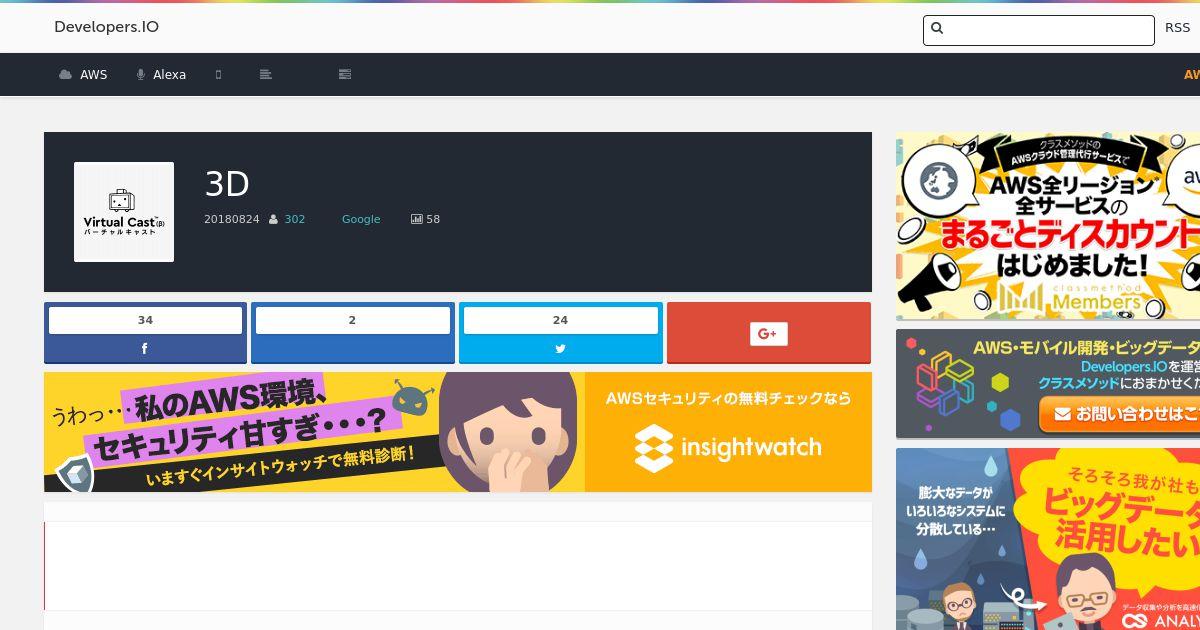1200x630 pixels.
Task: Open the Google category link
Action: [361, 219]
